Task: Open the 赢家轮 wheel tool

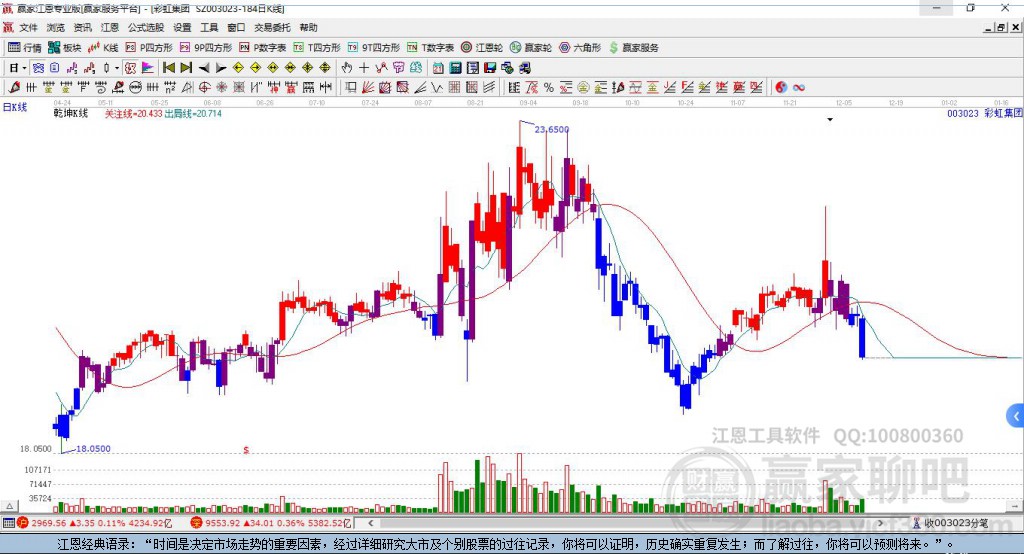Action: [x=531, y=48]
